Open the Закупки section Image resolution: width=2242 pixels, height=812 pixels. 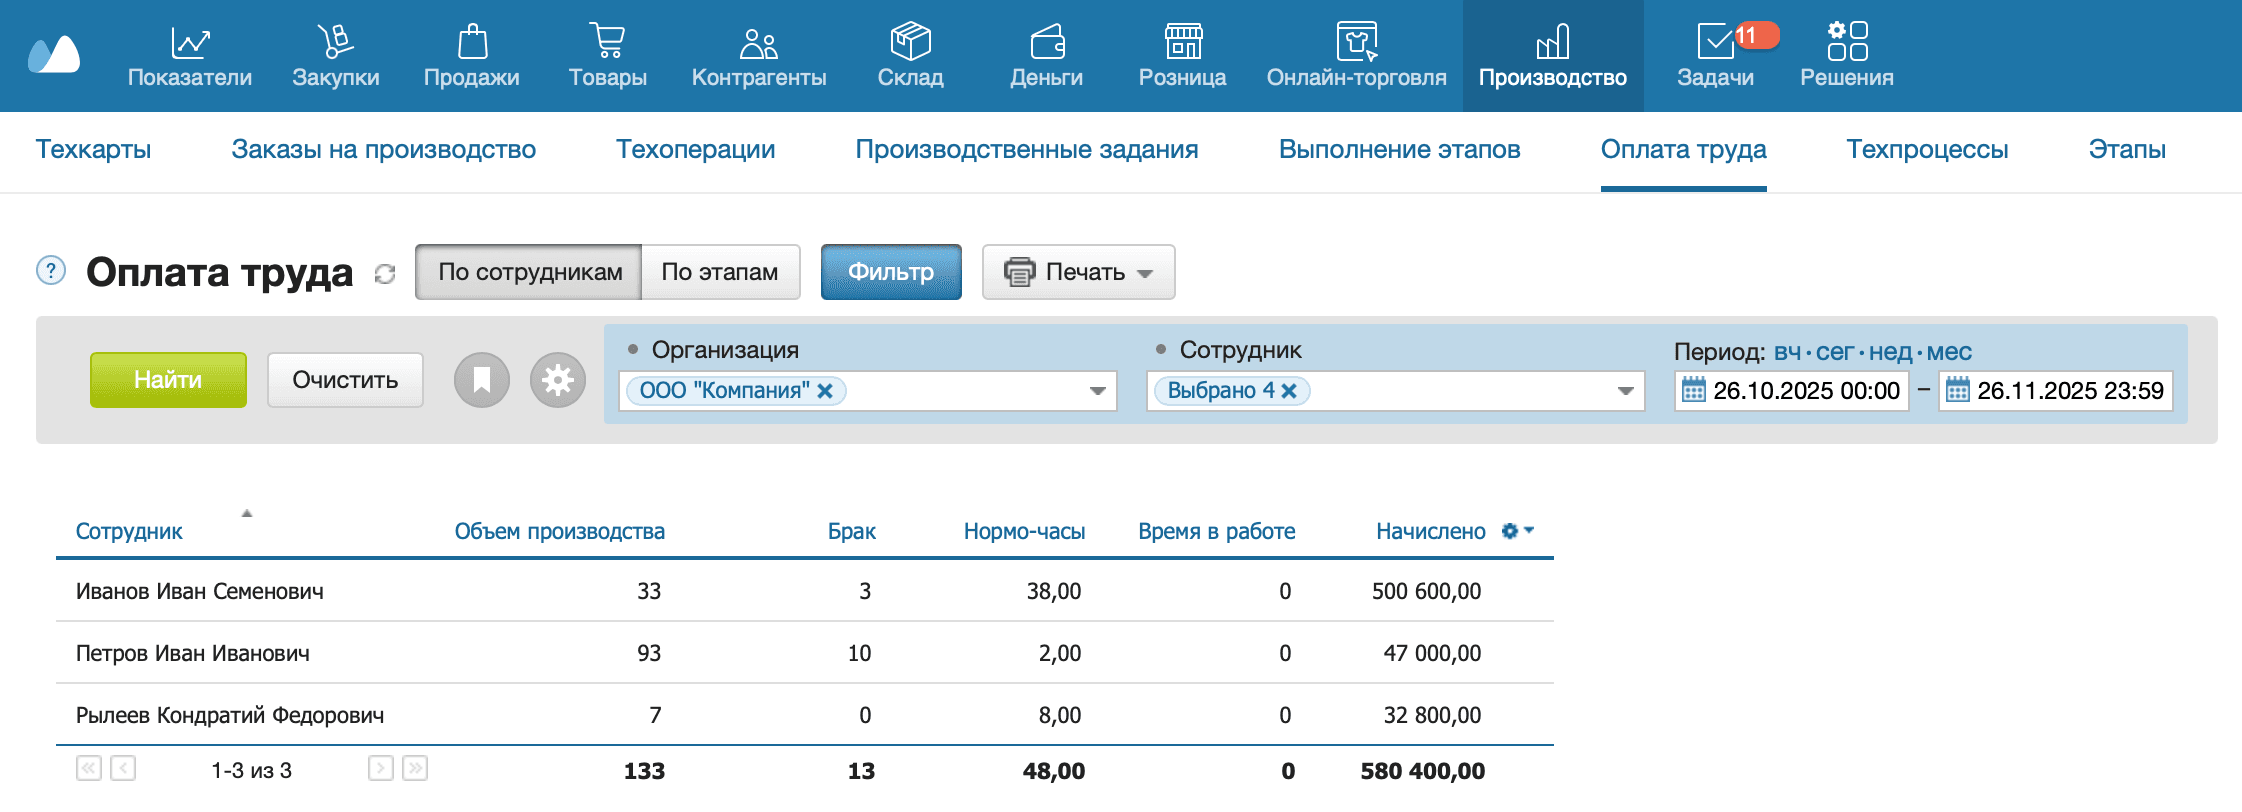coord(336,56)
